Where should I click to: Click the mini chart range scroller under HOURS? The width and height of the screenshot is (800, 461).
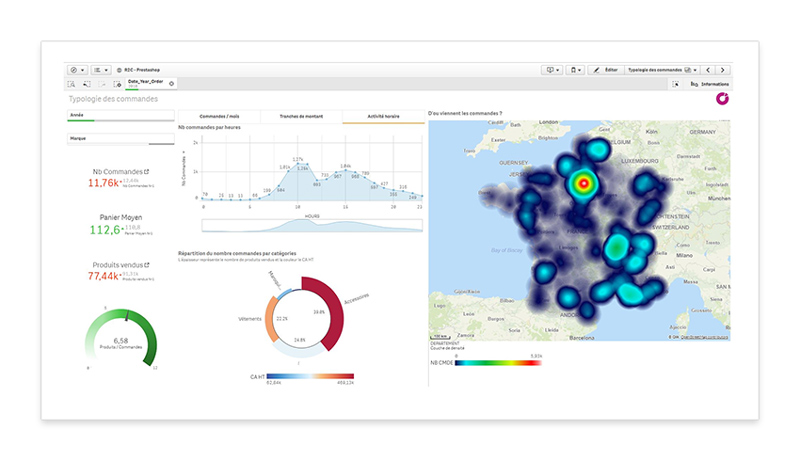point(312,225)
